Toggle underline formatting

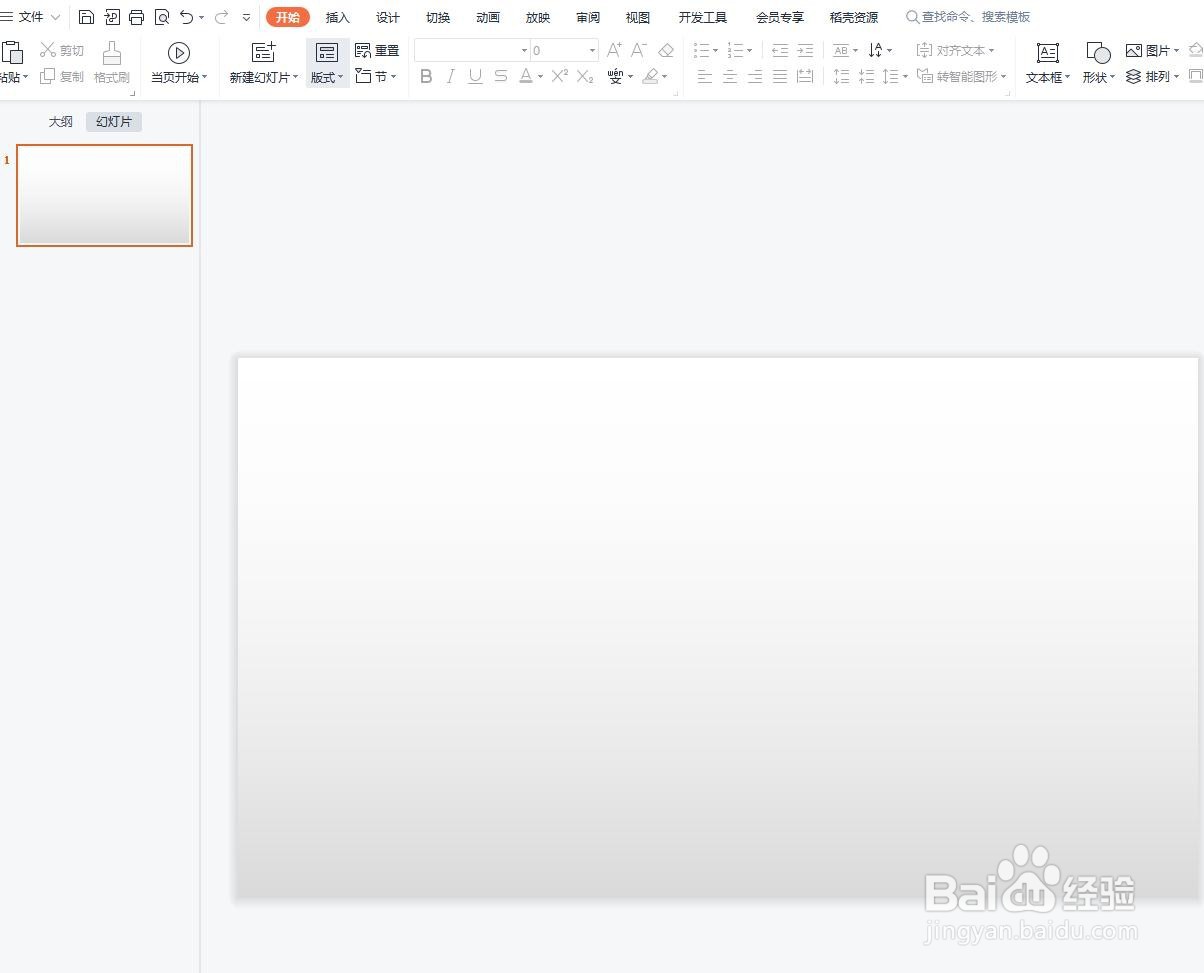pyautogui.click(x=474, y=76)
